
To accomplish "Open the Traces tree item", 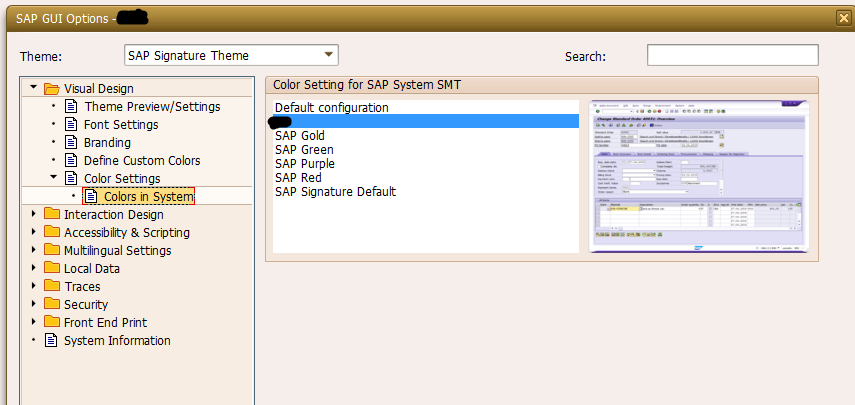I will pos(82,286).
